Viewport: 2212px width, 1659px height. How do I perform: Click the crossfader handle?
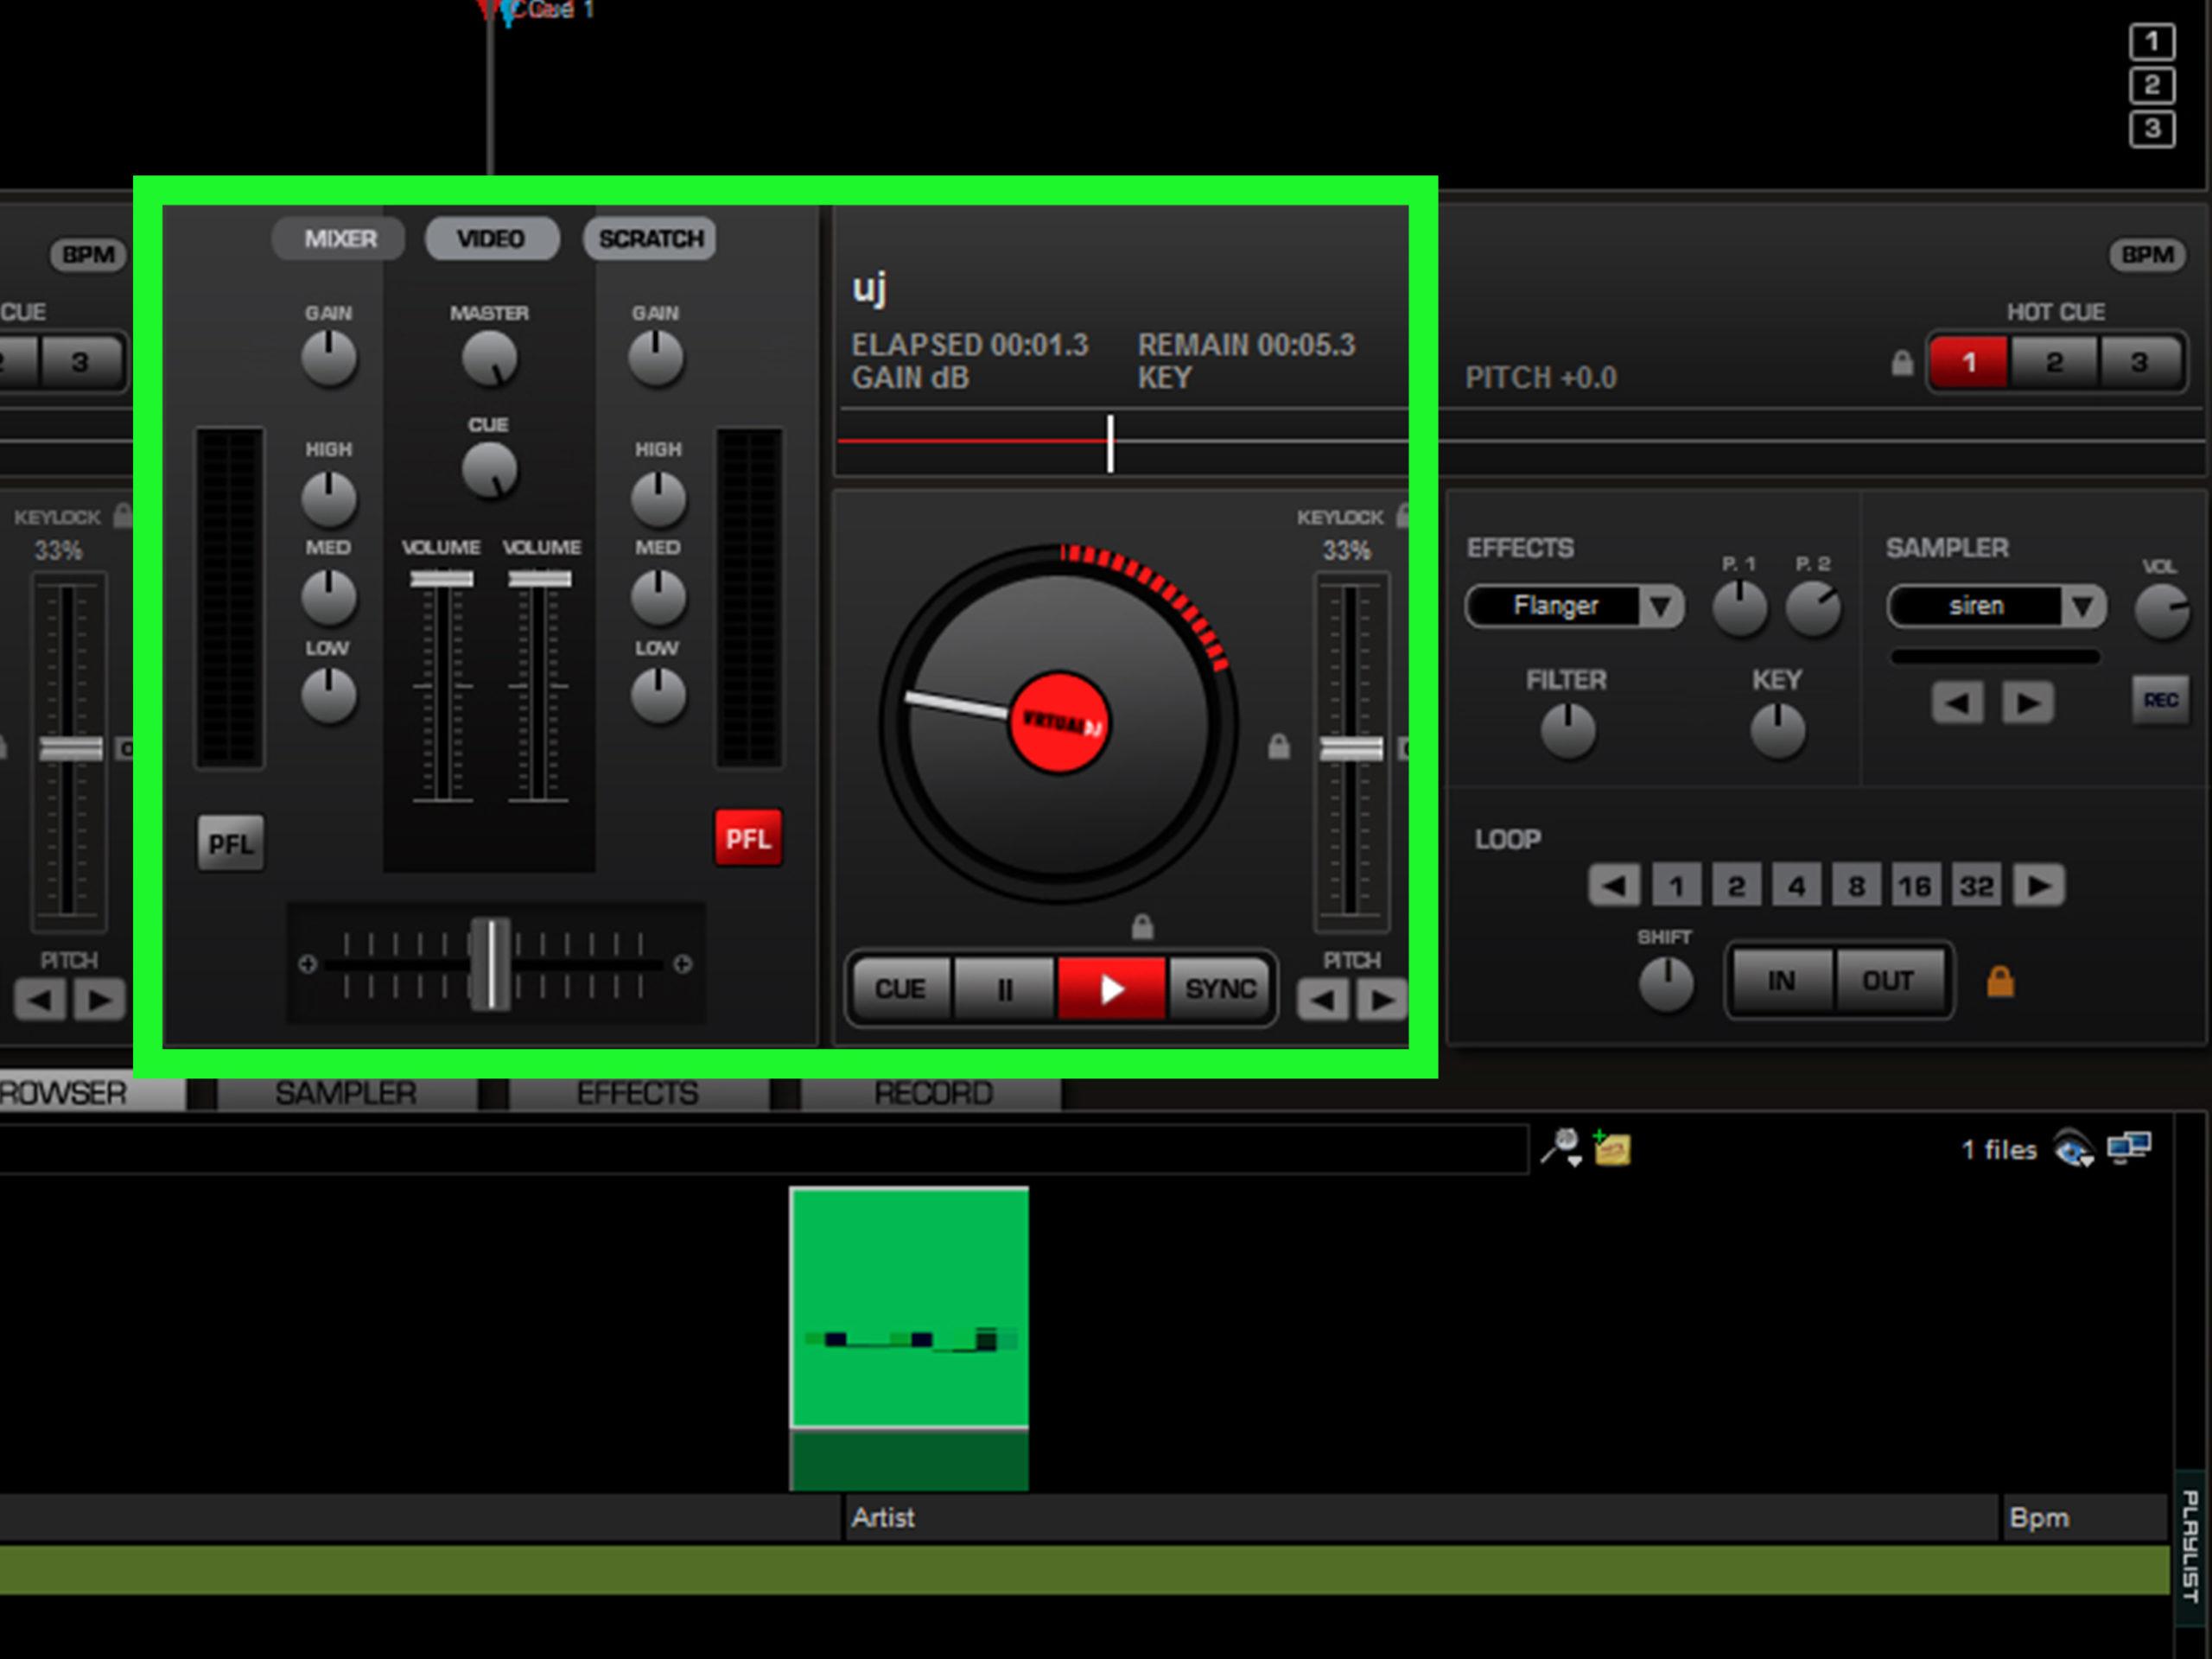click(x=491, y=964)
